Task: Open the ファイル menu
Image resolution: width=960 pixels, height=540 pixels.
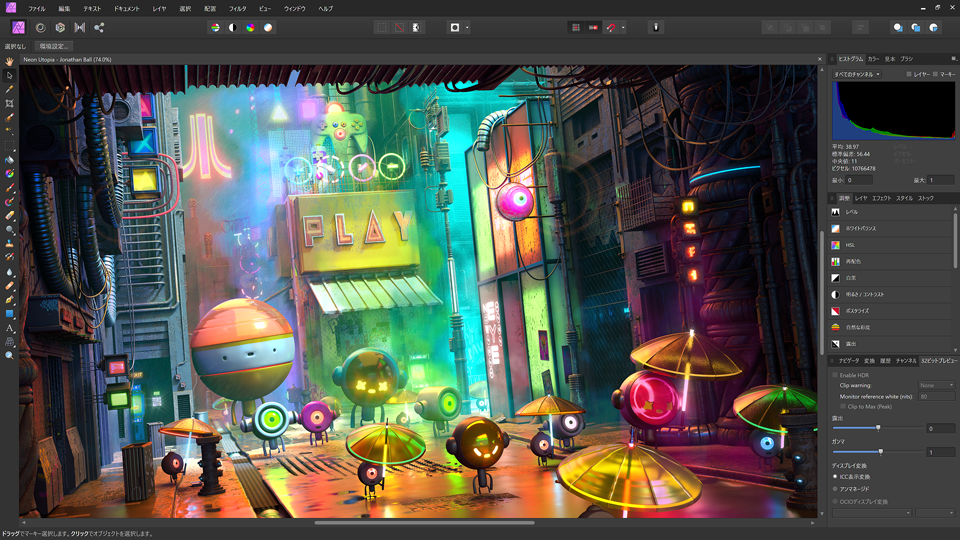Action: click(36, 9)
